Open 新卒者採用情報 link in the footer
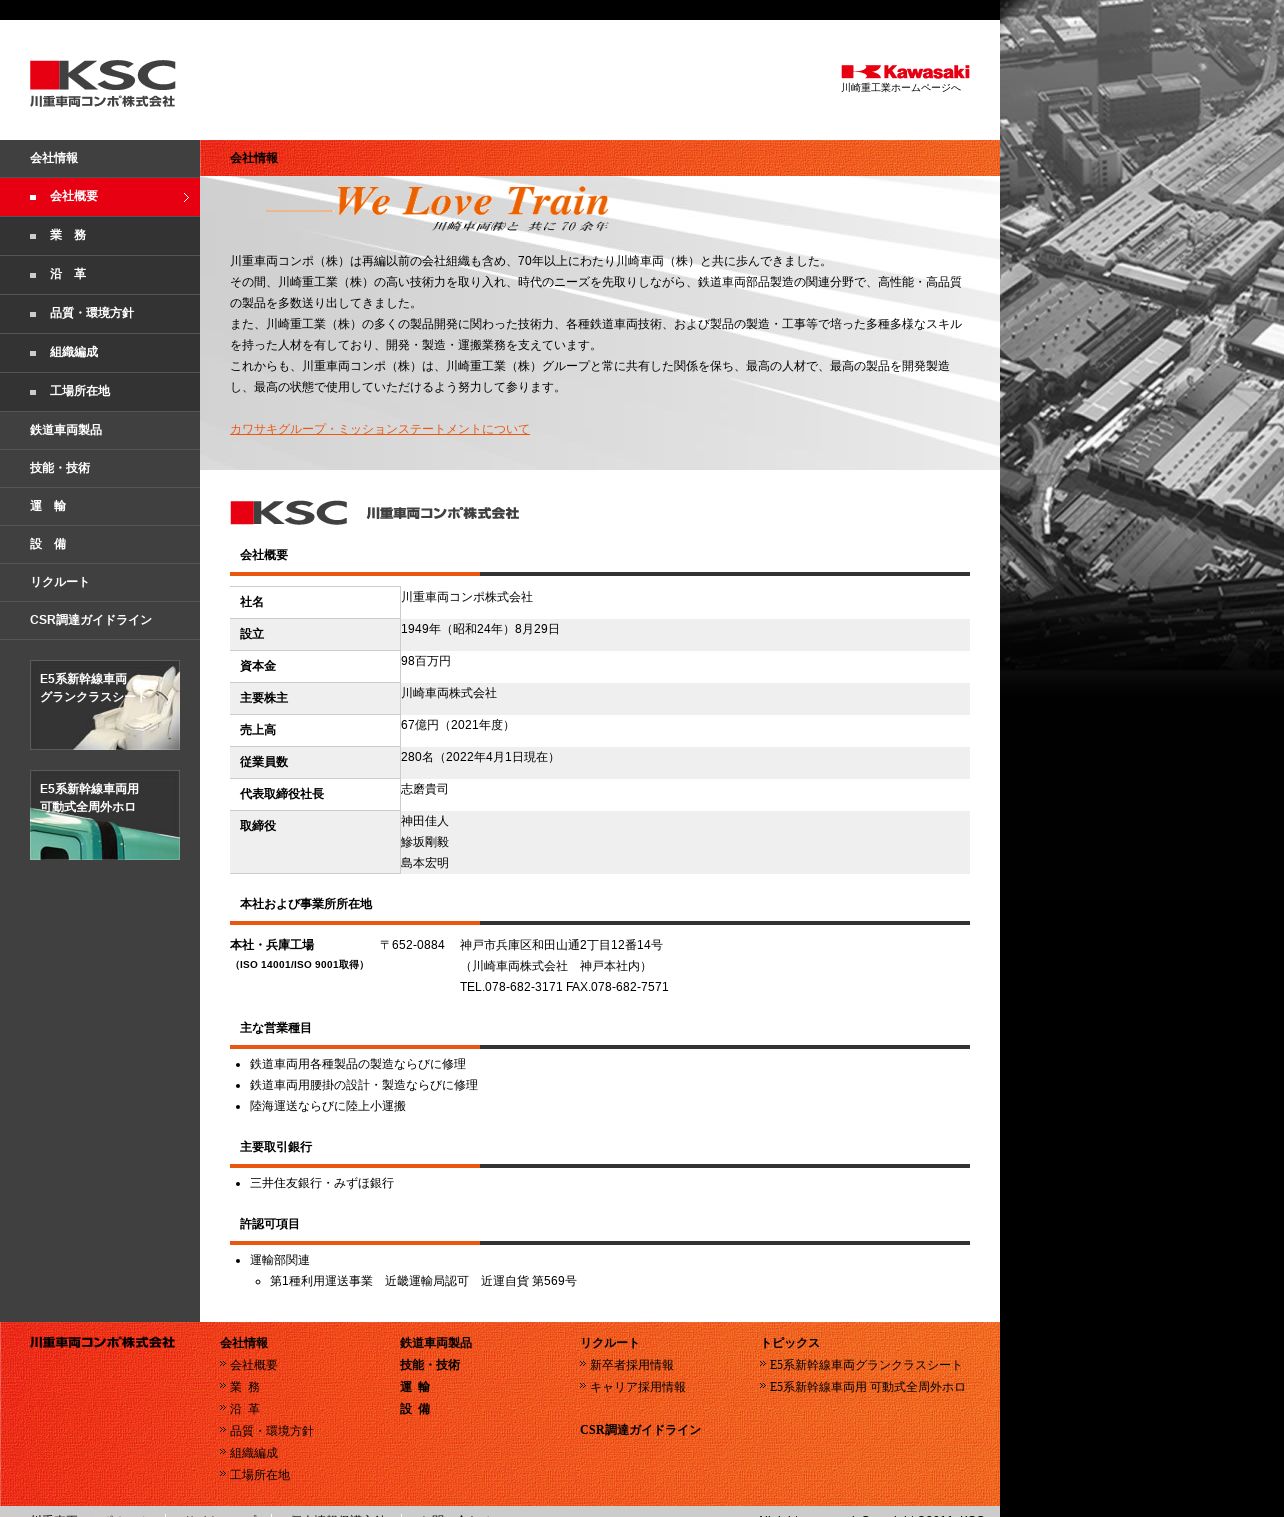The height and width of the screenshot is (1517, 1284). (632, 1365)
